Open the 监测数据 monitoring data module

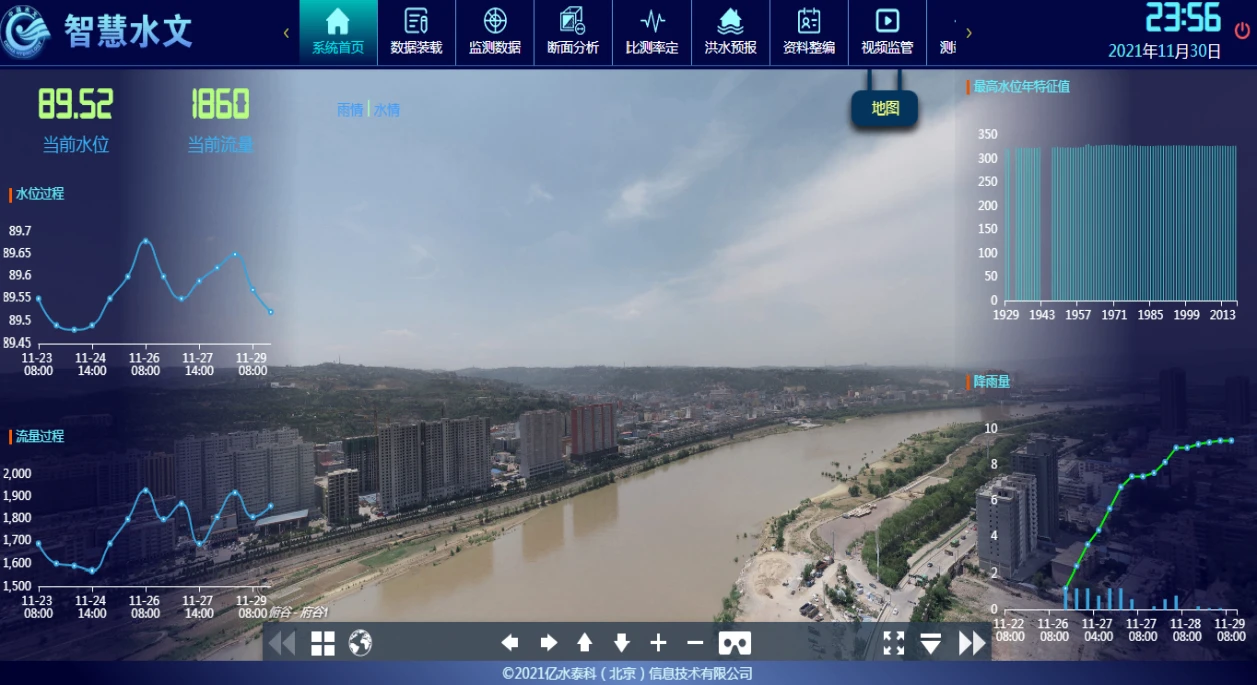tap(494, 32)
